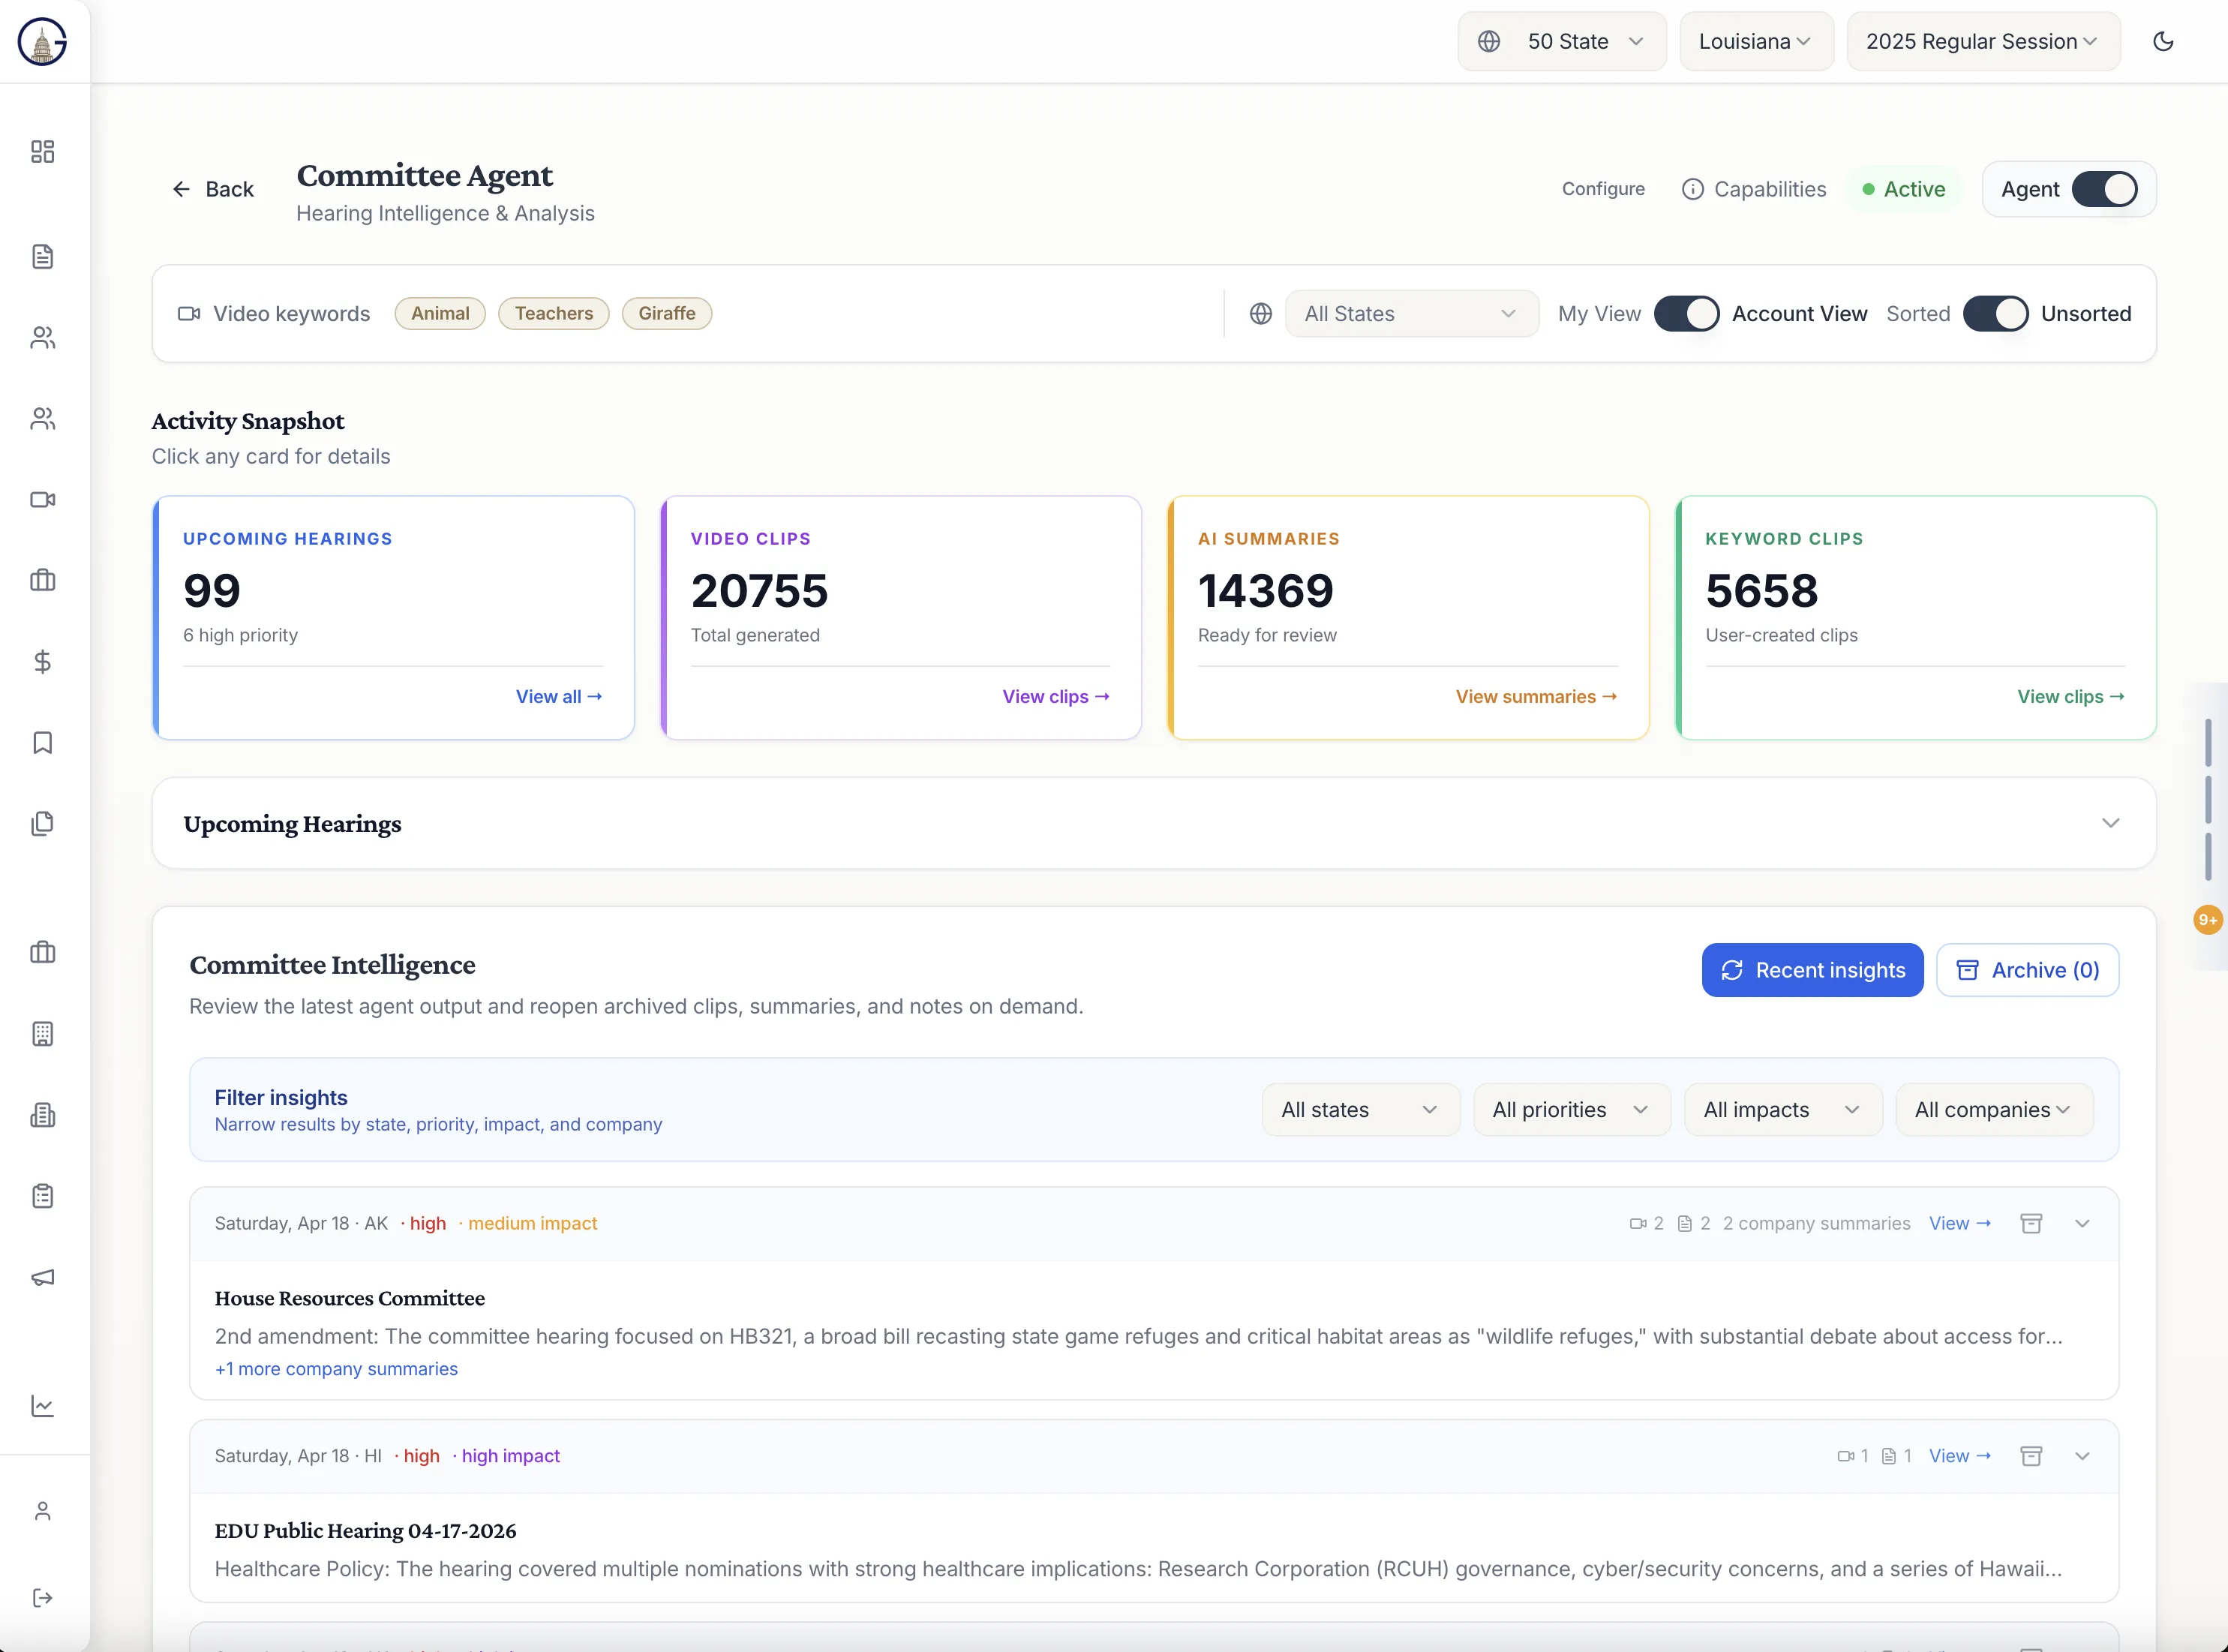Image resolution: width=2228 pixels, height=1652 pixels.
Task: Click the user profile sidebar icon
Action: 42,1510
